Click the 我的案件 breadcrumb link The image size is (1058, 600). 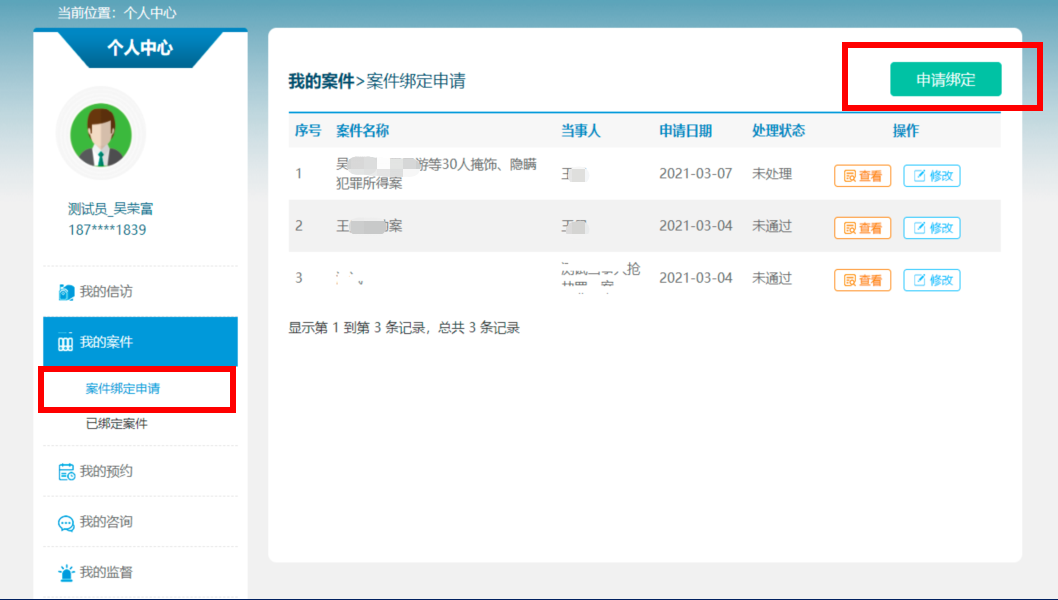(x=321, y=82)
